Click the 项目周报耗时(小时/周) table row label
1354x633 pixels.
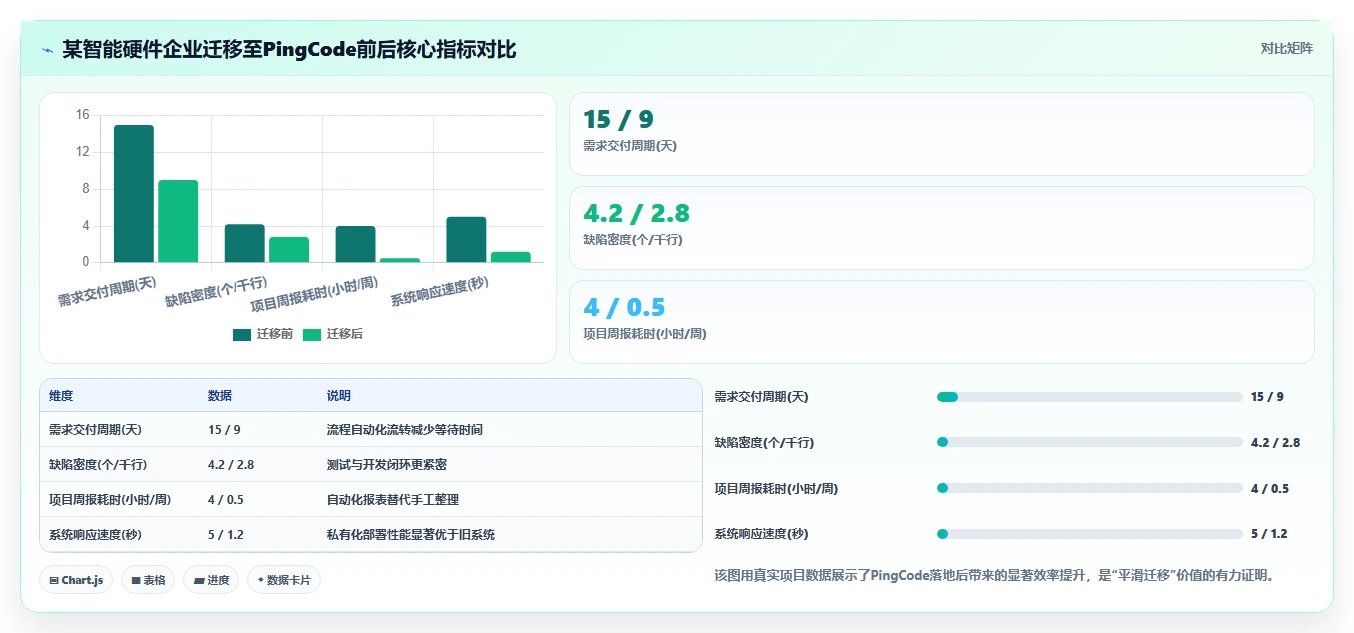tap(110, 500)
